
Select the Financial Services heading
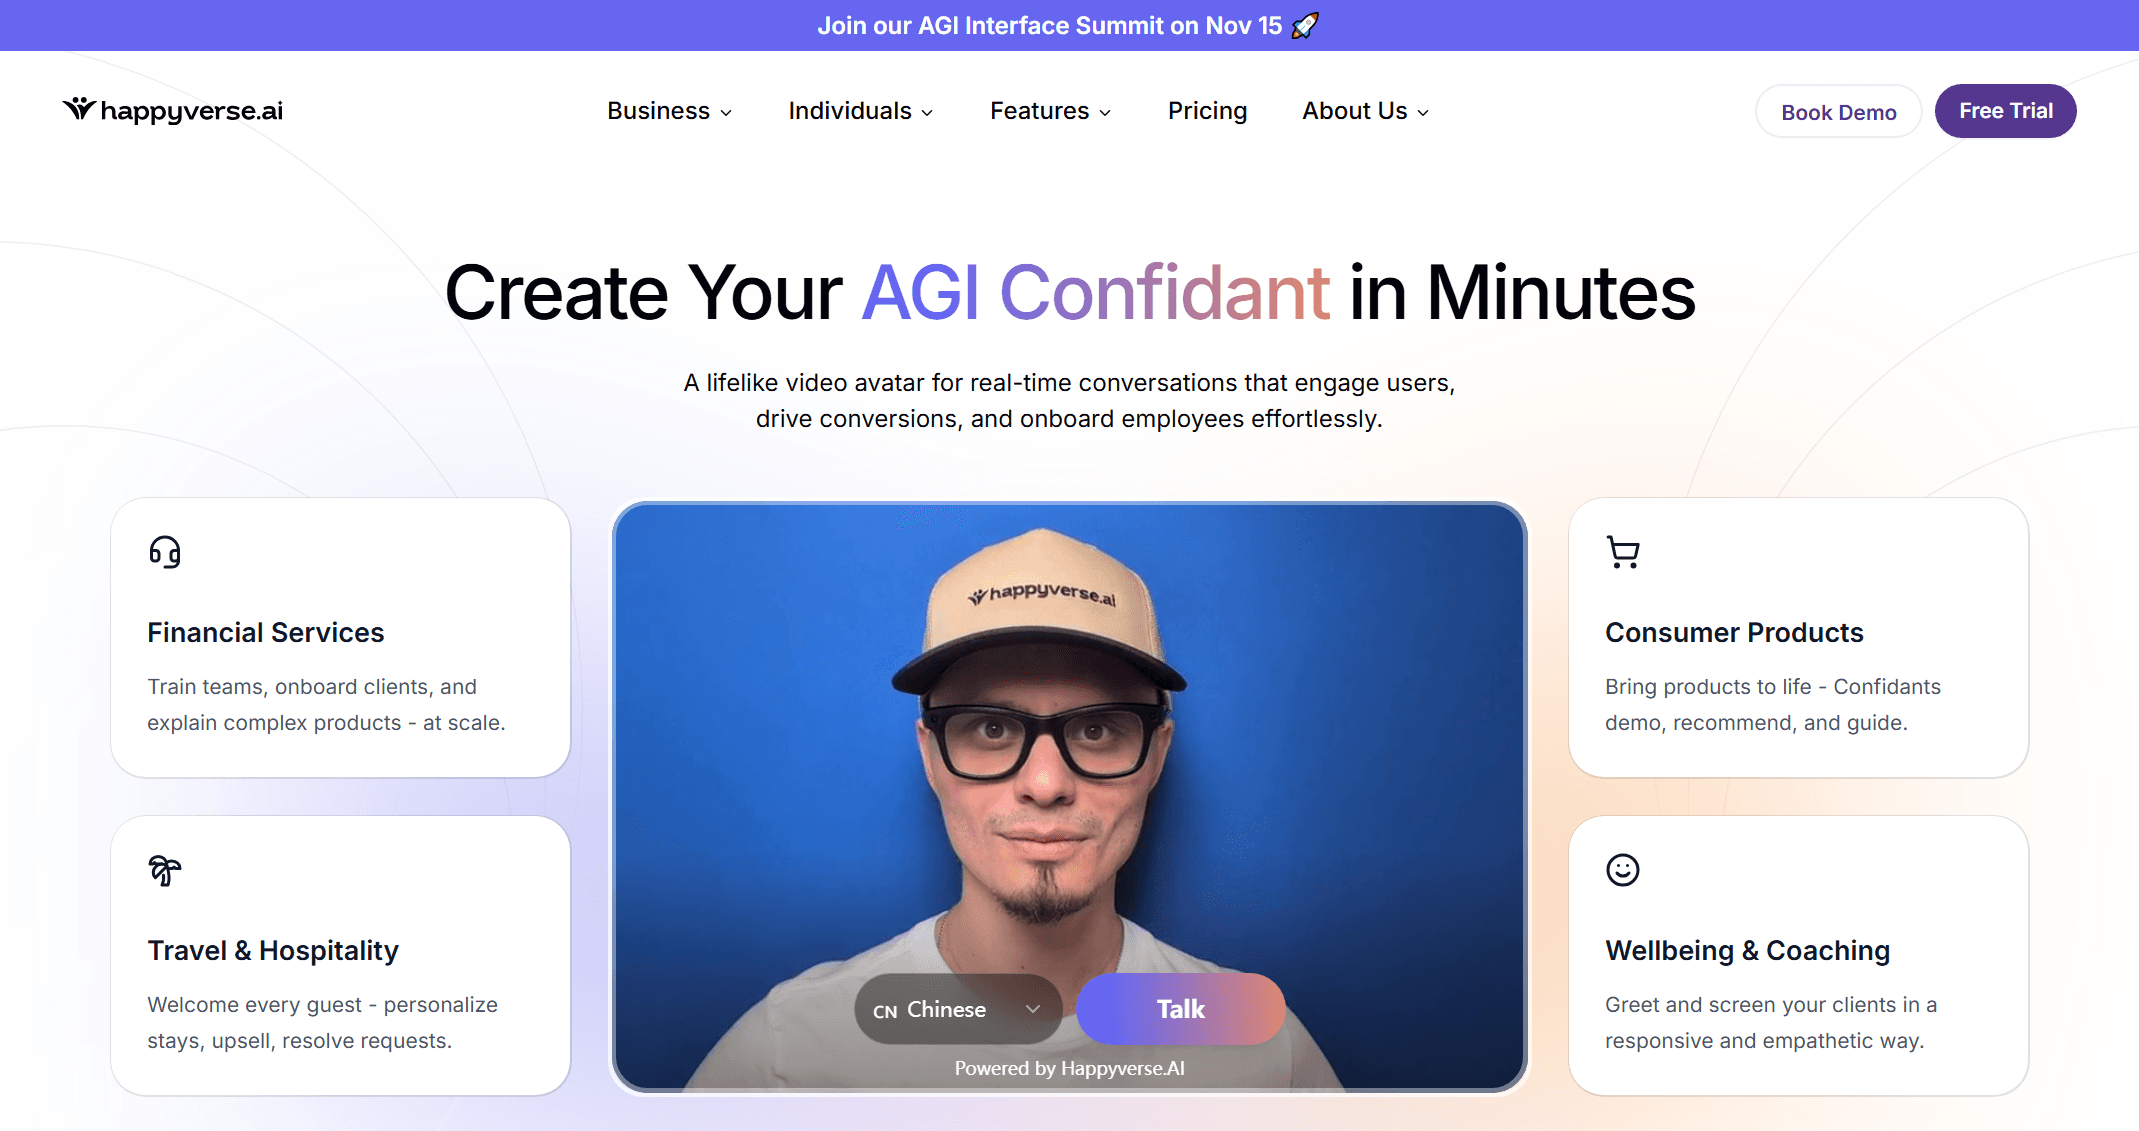pyautogui.click(x=266, y=633)
